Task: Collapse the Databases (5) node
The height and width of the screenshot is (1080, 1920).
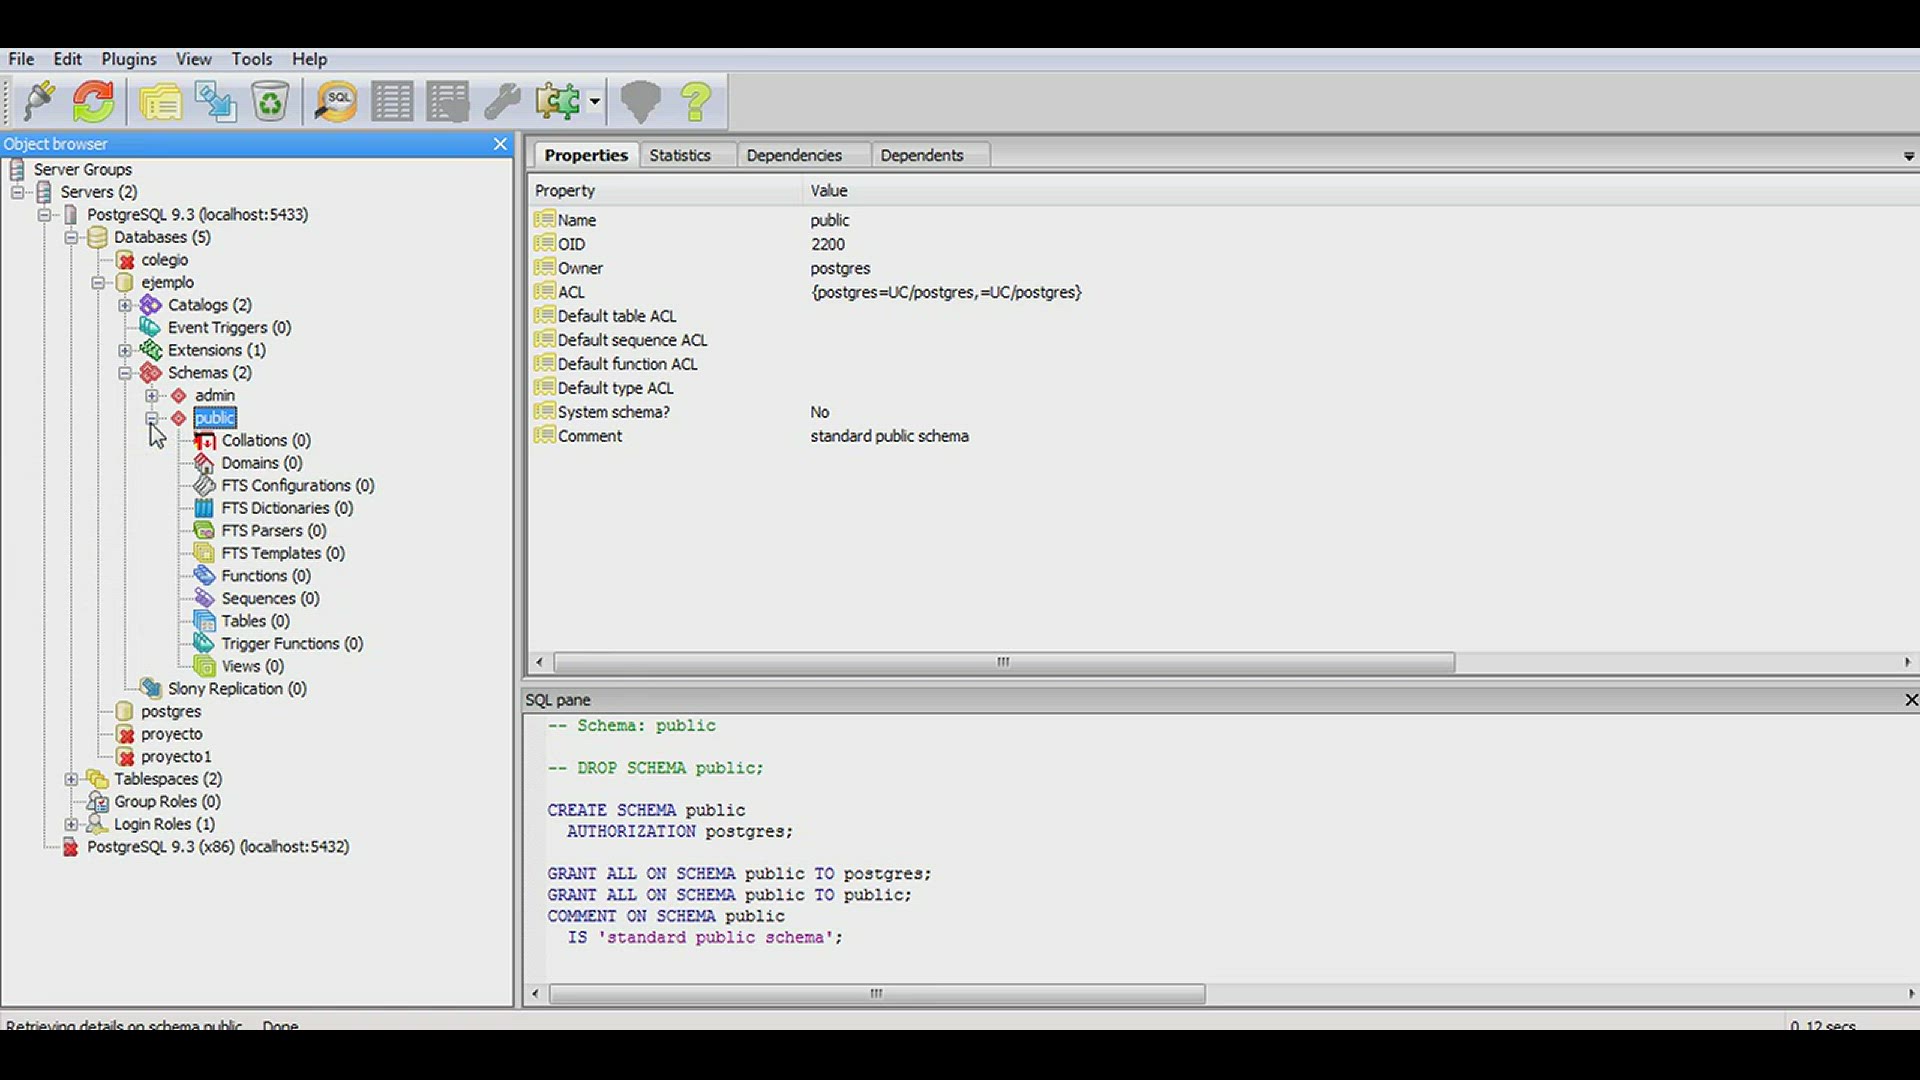Action: 71,237
